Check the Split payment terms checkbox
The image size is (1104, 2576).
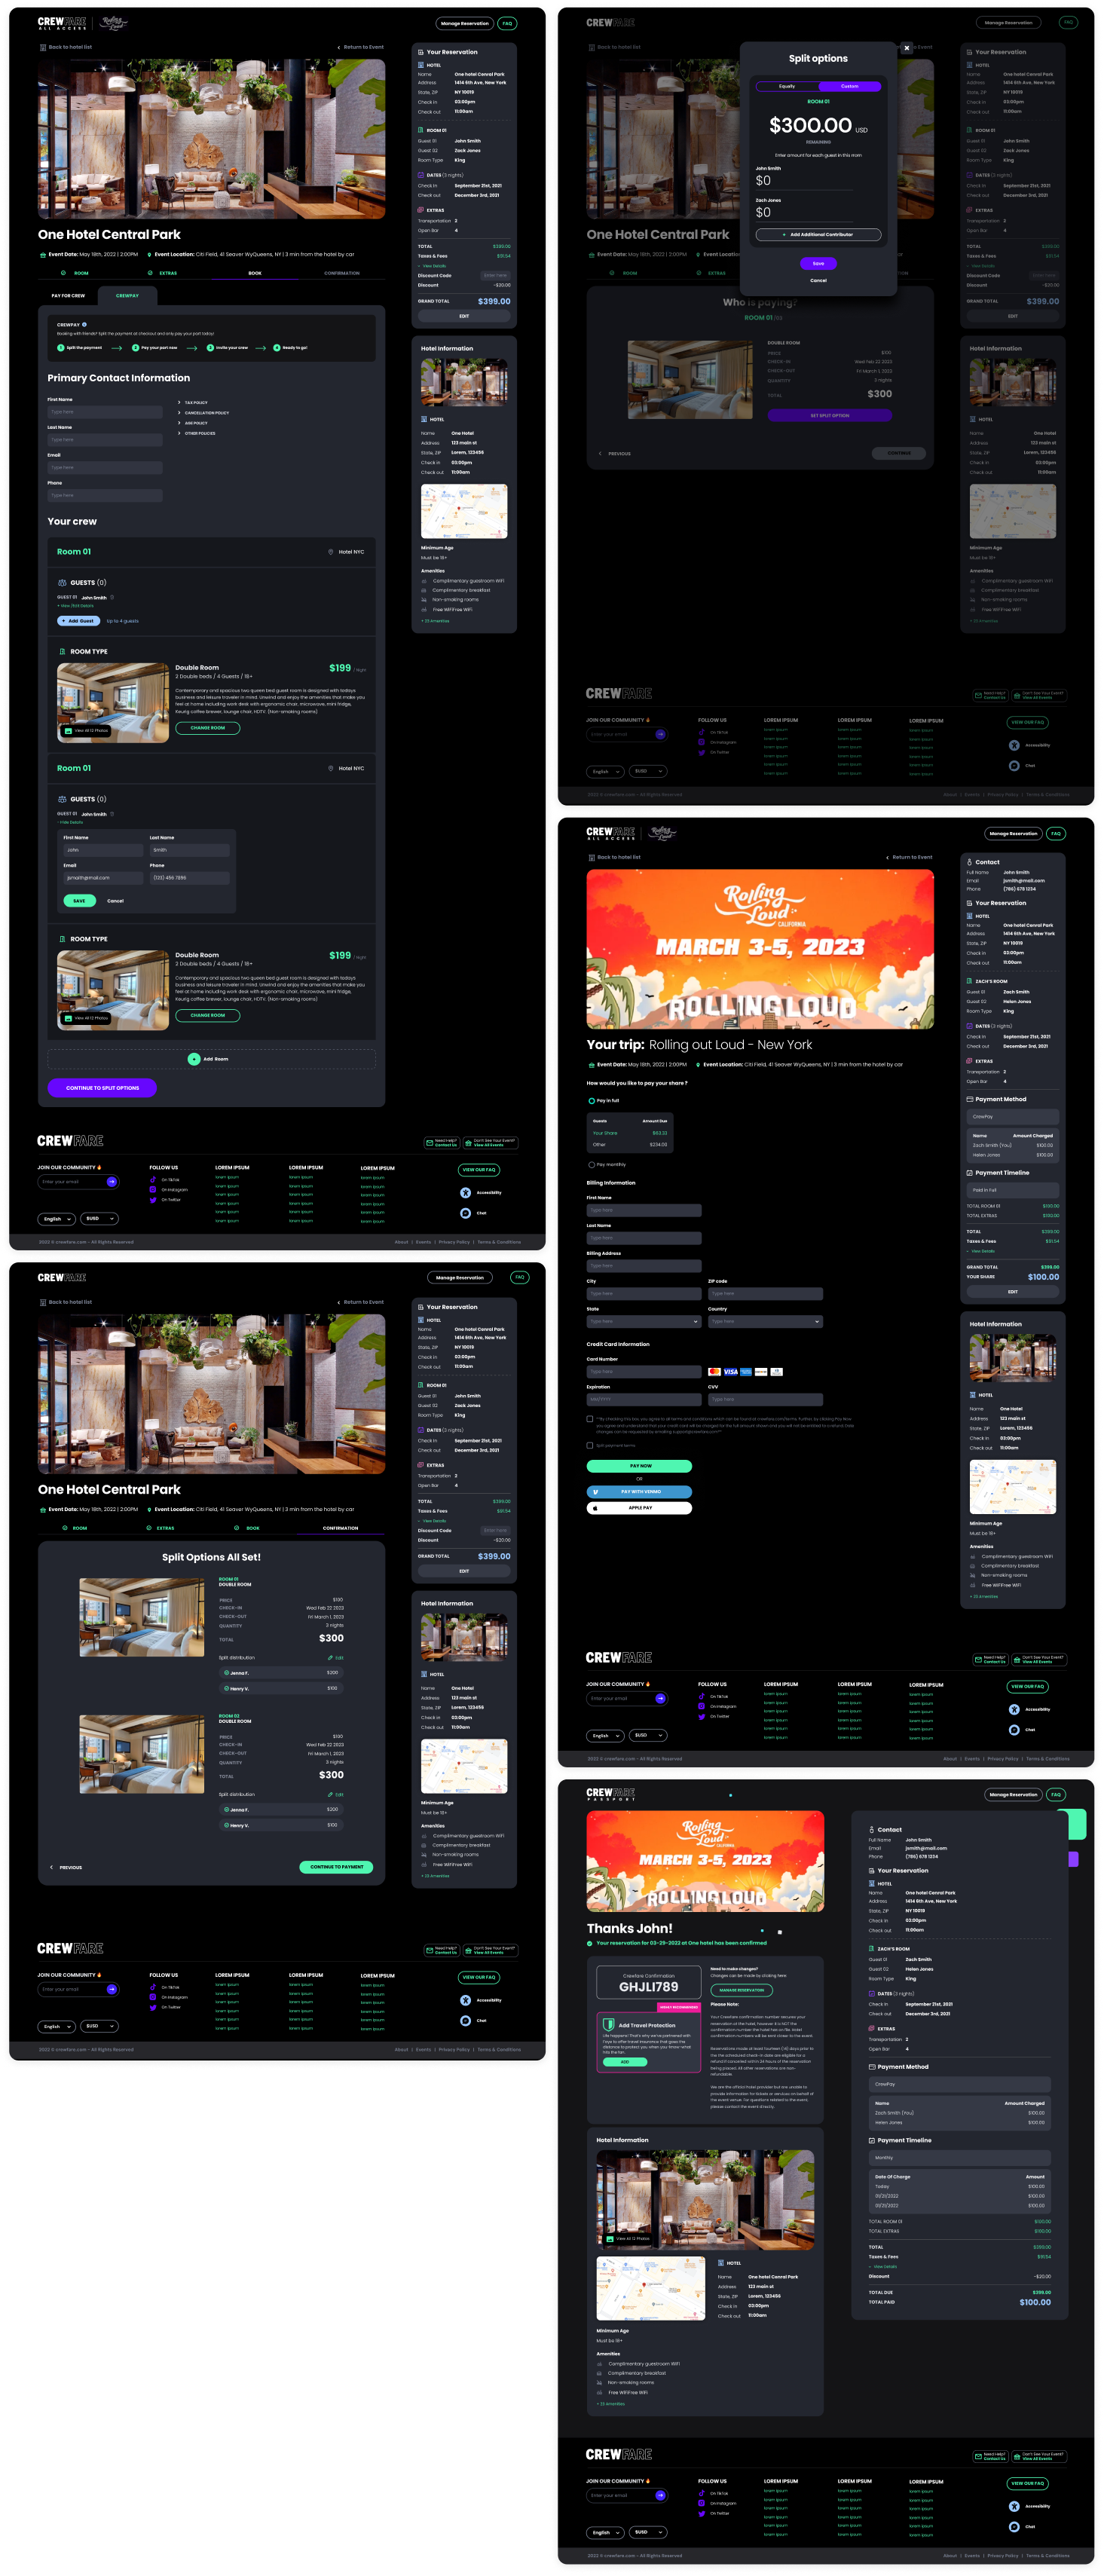click(x=590, y=1445)
